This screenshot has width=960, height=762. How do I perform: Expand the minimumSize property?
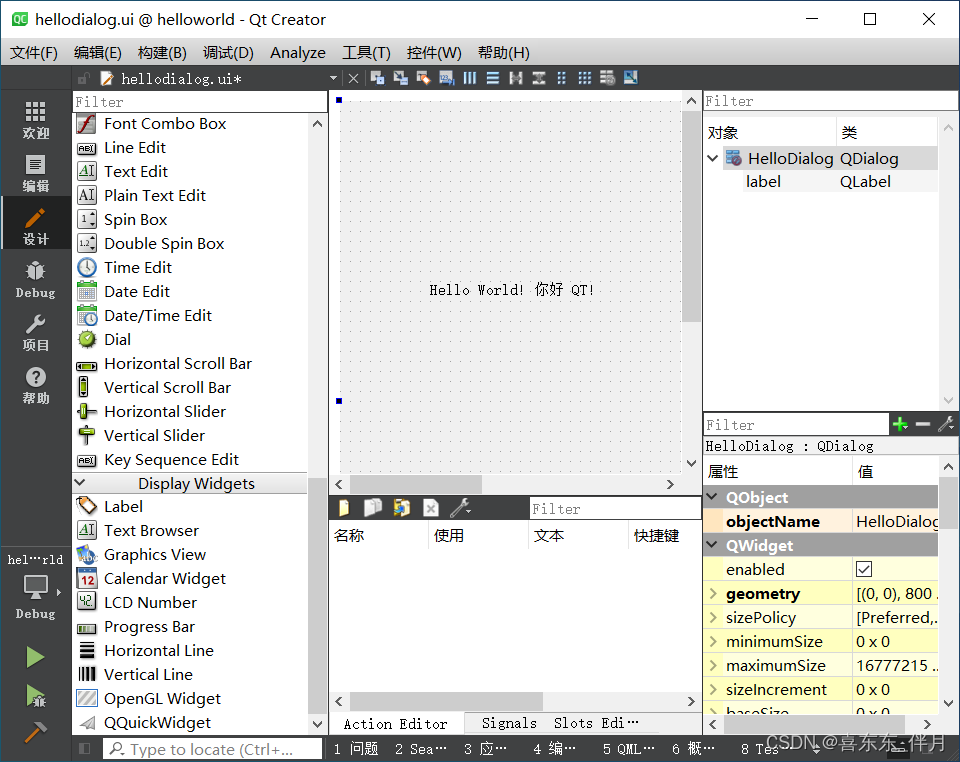pyautogui.click(x=713, y=641)
